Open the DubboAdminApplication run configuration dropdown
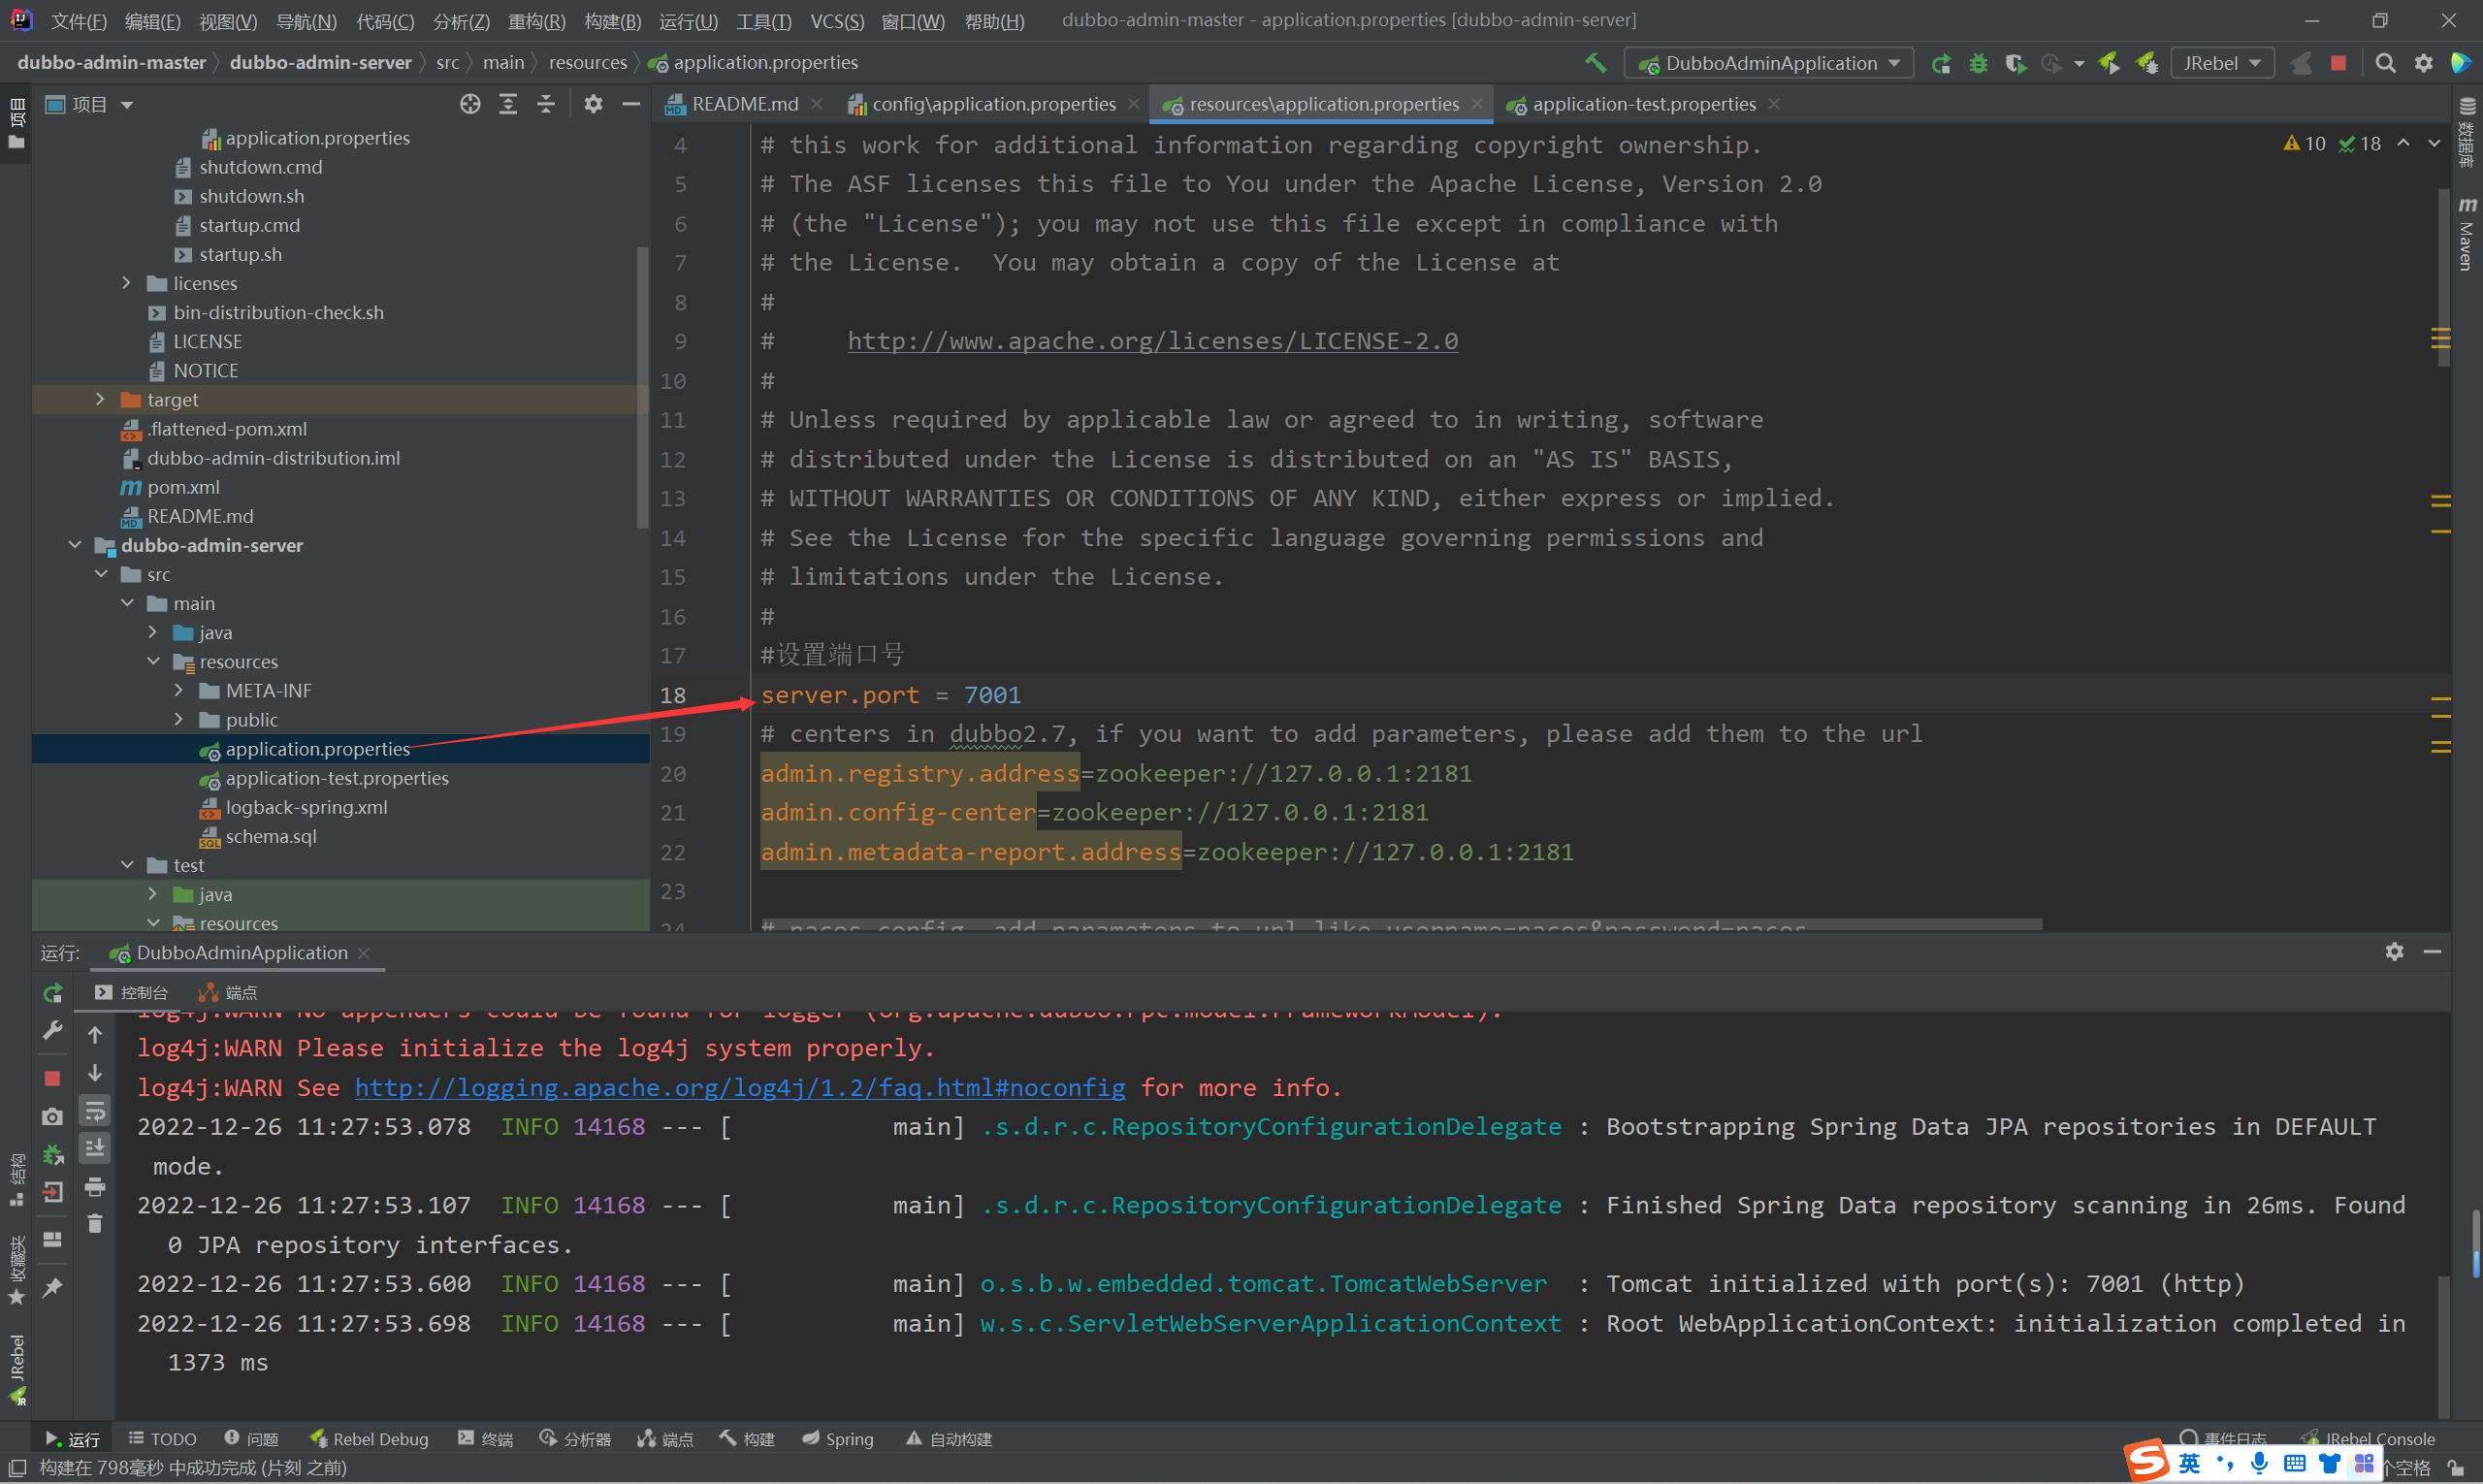Viewport: 2483px width, 1484px height. (x=1769, y=63)
